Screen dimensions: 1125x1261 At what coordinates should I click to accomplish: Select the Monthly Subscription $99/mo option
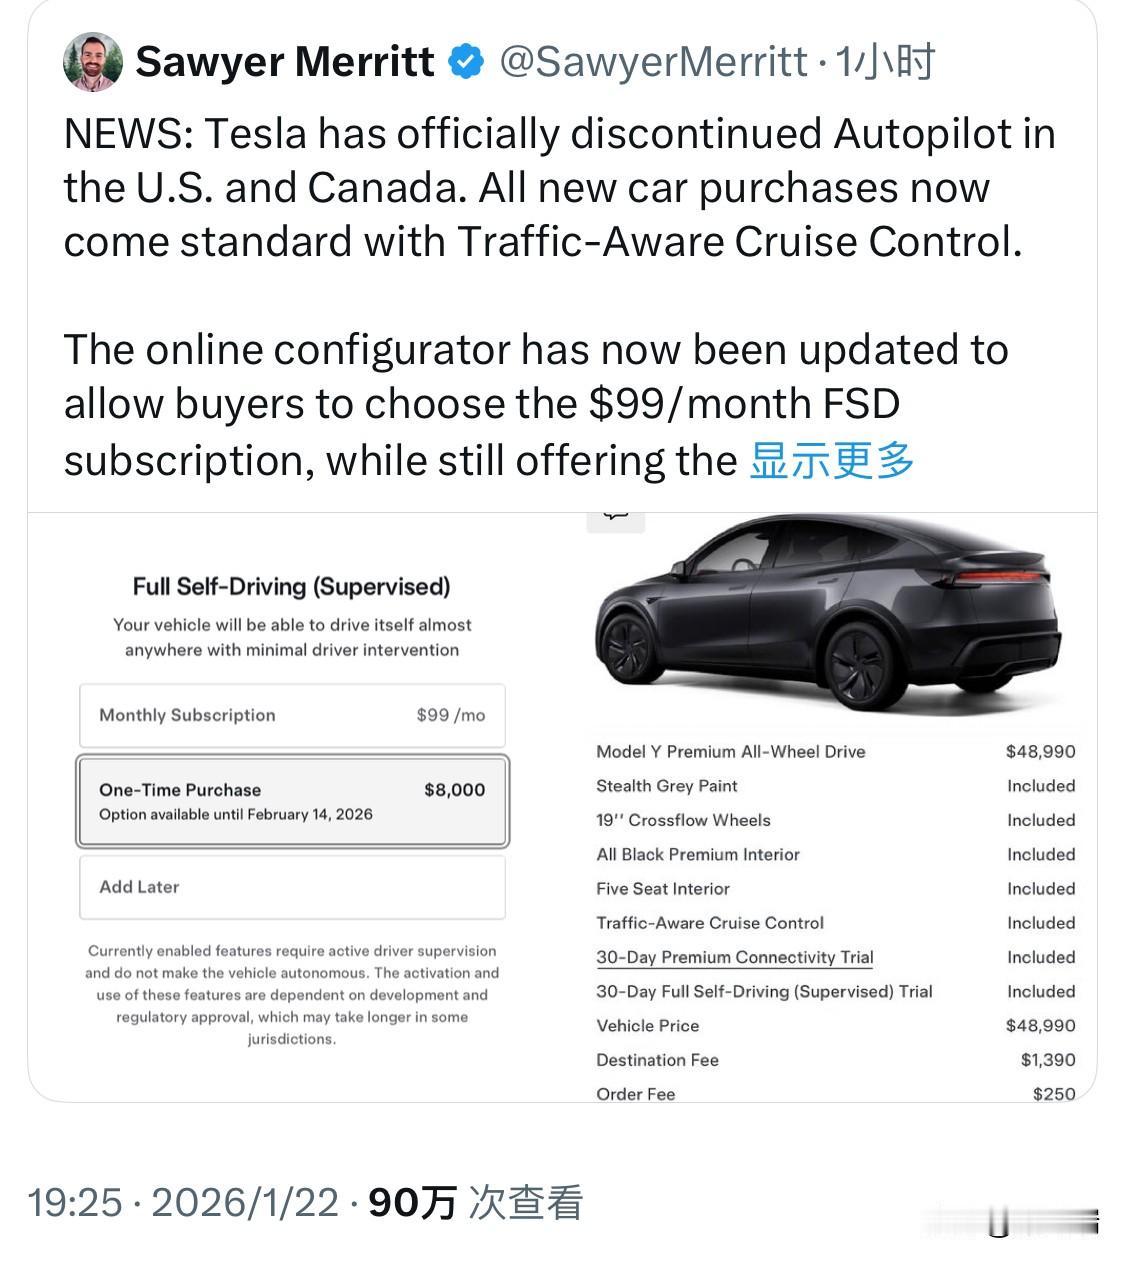[292, 715]
